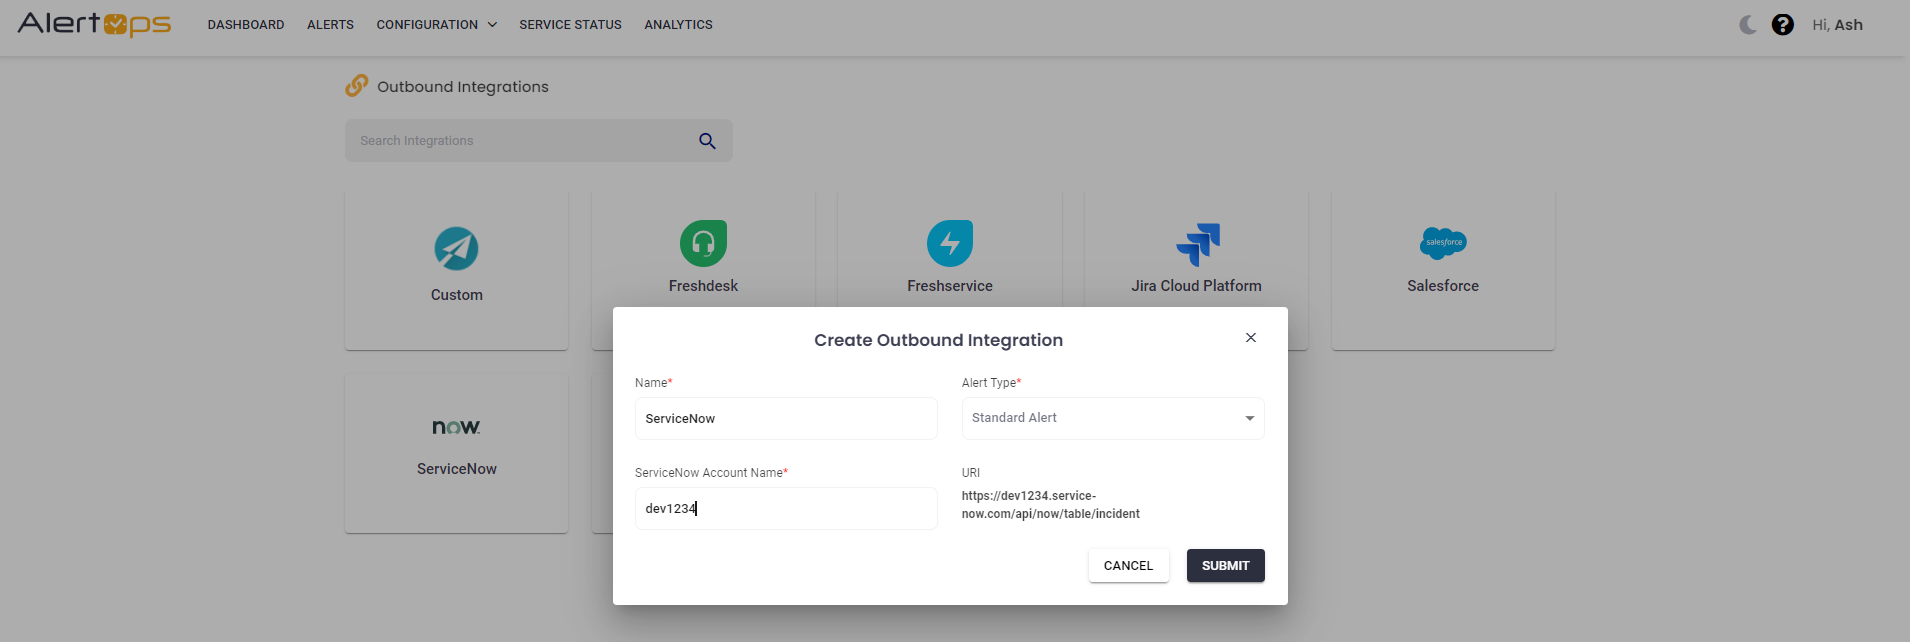This screenshot has width=1910, height=642.
Task: Click the Create Outbound Integration title
Action: [x=938, y=340]
